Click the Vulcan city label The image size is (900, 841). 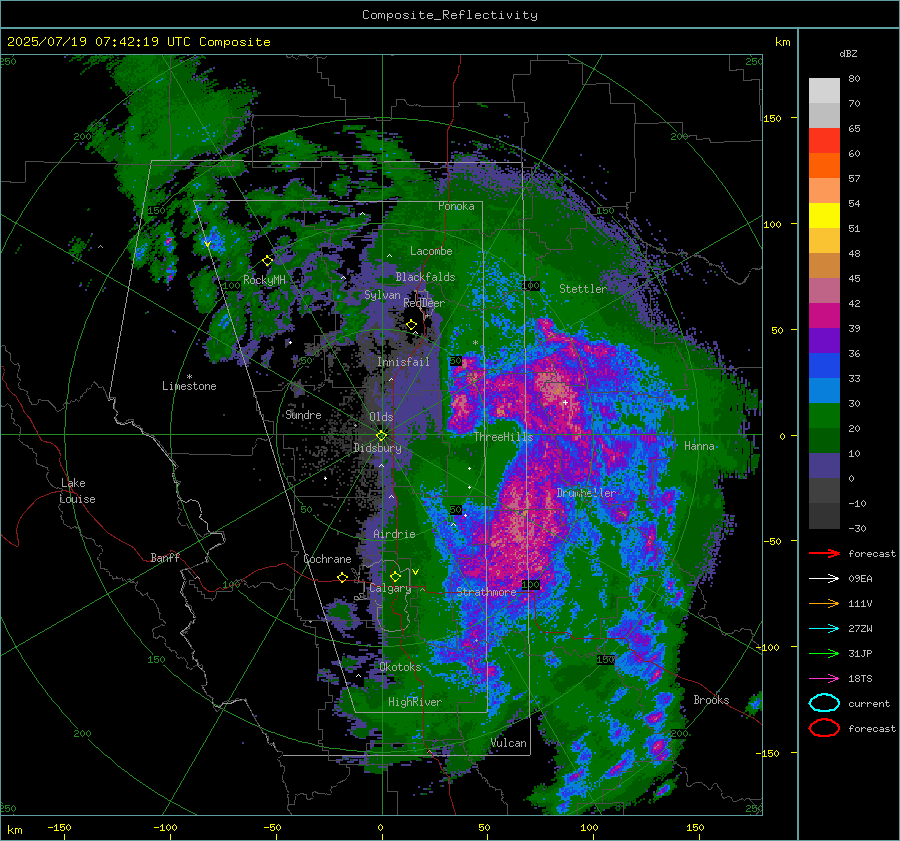point(508,743)
